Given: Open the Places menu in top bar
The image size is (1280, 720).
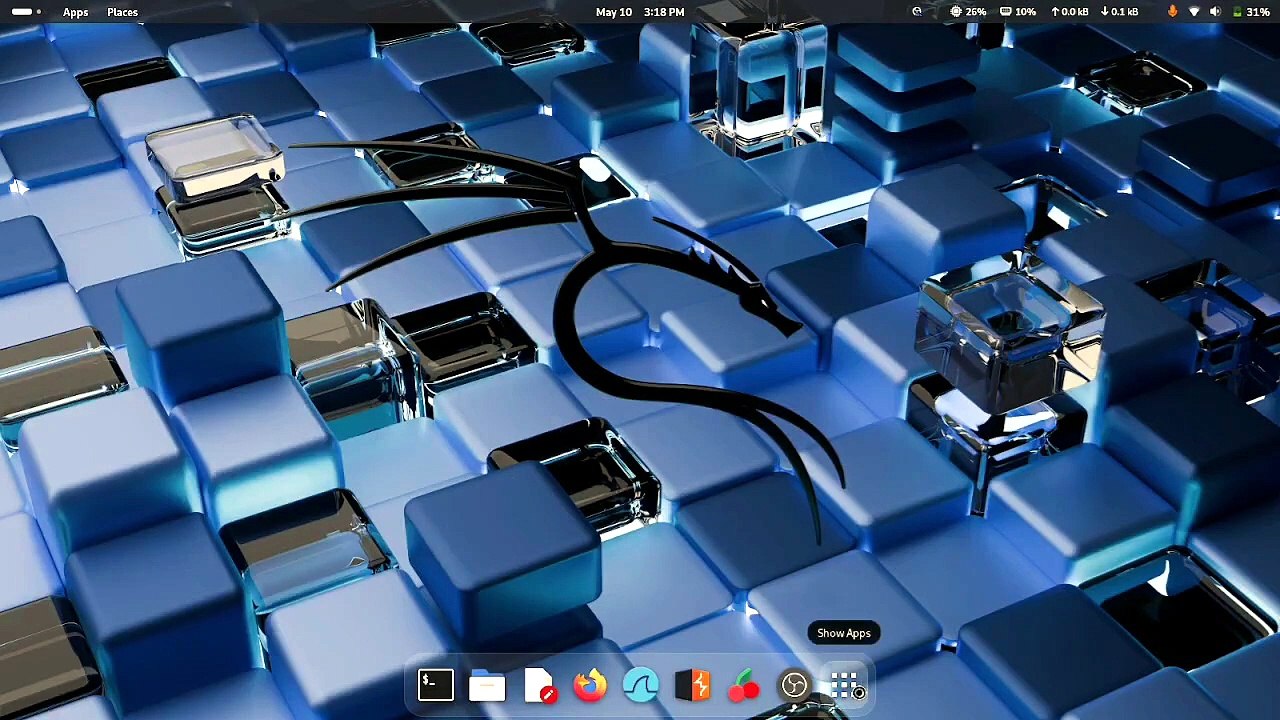Looking at the screenshot, I should 122,12.
